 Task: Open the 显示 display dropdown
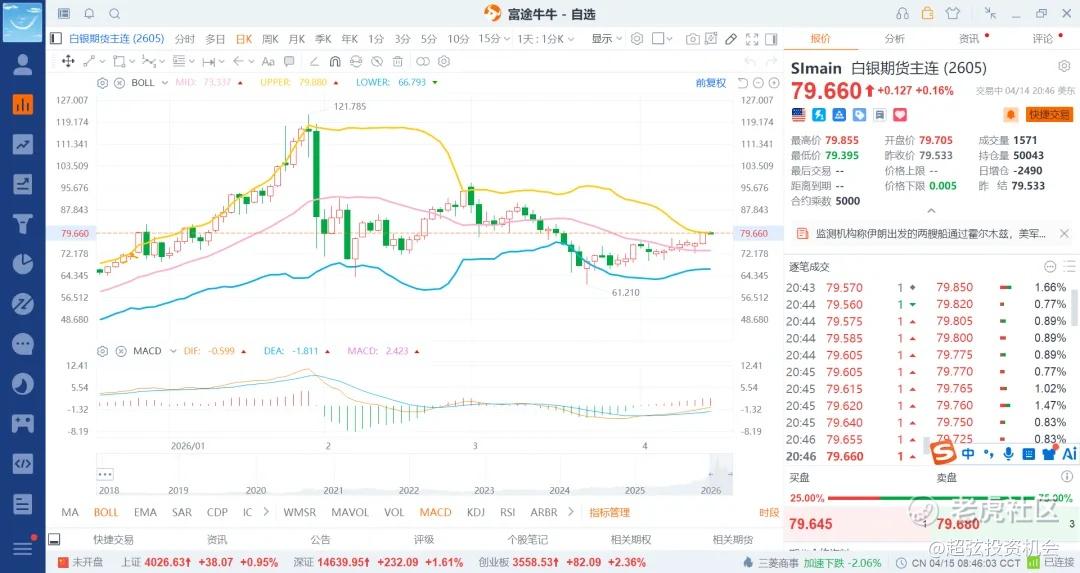coord(606,39)
